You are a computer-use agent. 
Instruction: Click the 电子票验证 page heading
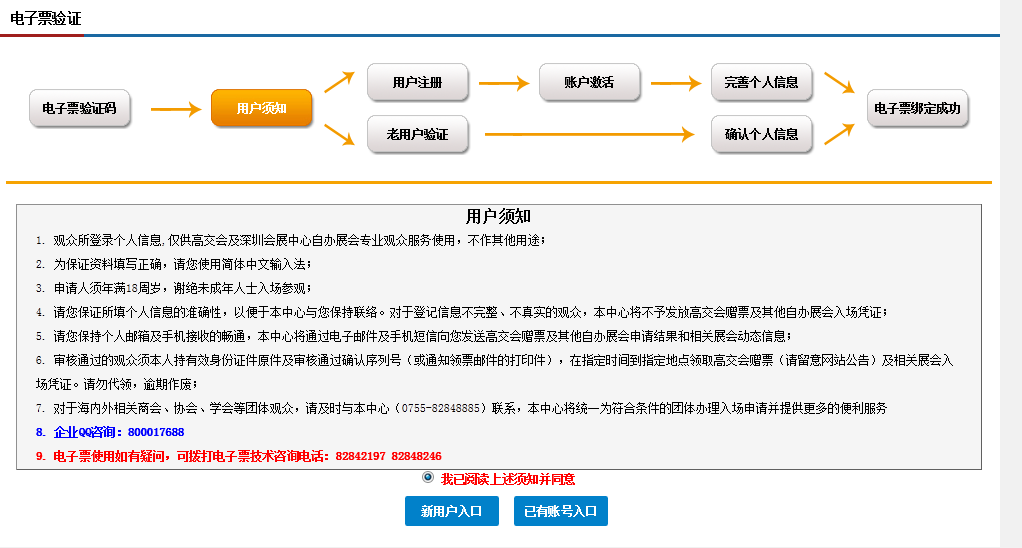[46, 18]
